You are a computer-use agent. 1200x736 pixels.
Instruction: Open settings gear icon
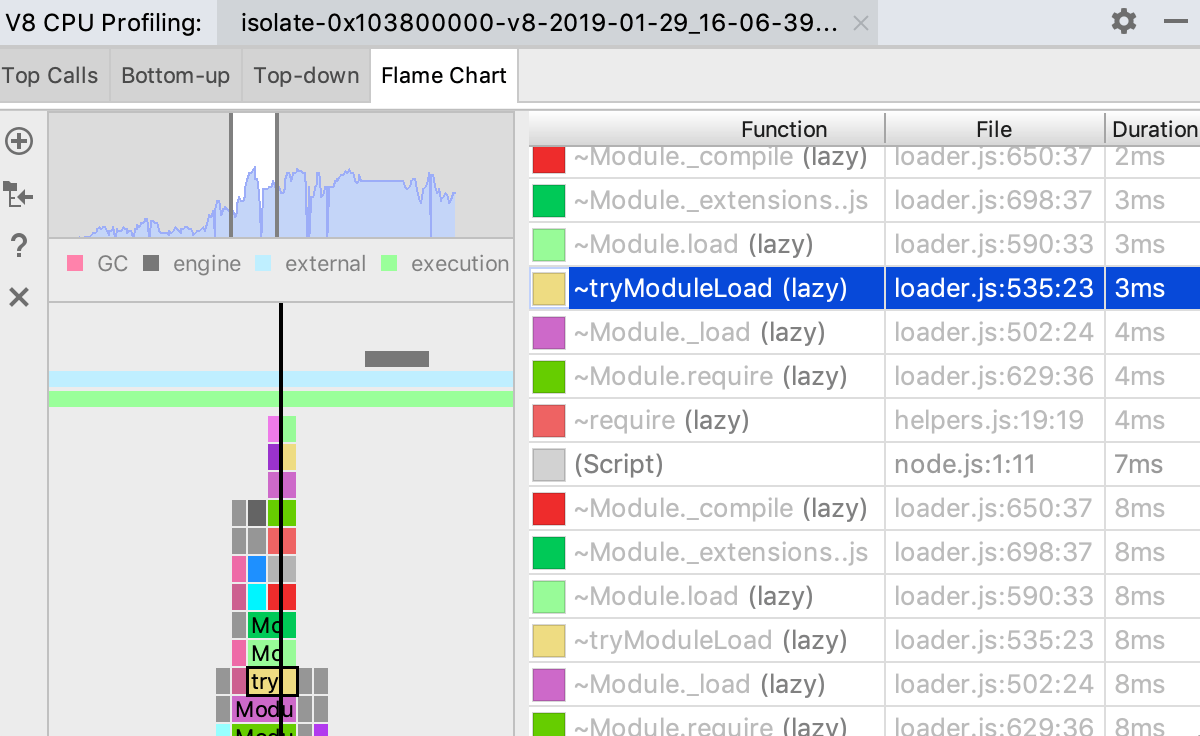click(x=1124, y=21)
